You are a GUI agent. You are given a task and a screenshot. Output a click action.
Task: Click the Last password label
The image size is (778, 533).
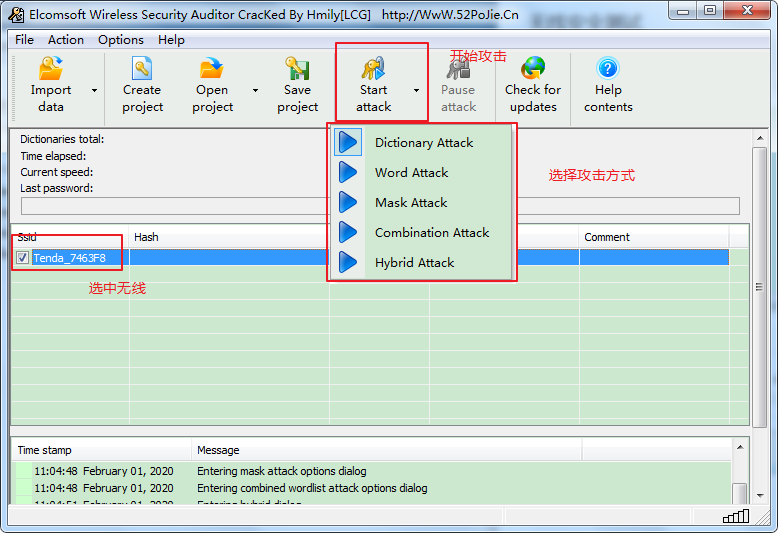point(57,188)
